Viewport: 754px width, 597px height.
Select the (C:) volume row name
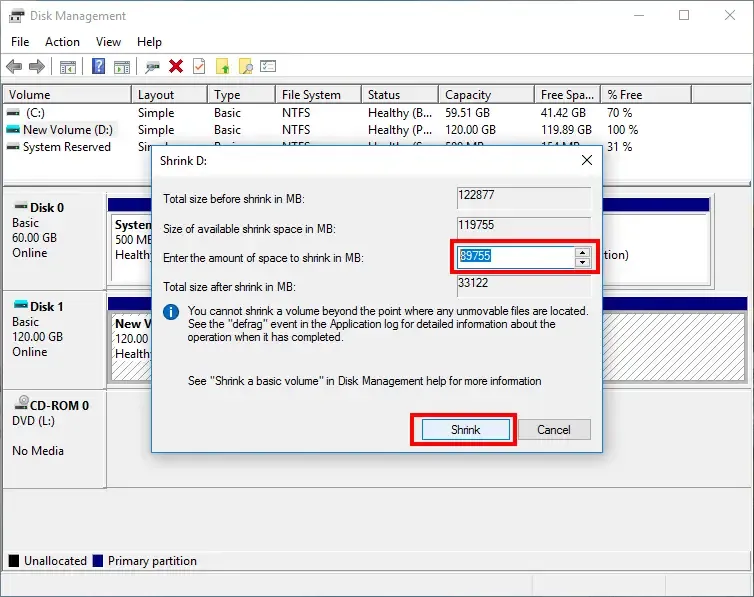35,113
